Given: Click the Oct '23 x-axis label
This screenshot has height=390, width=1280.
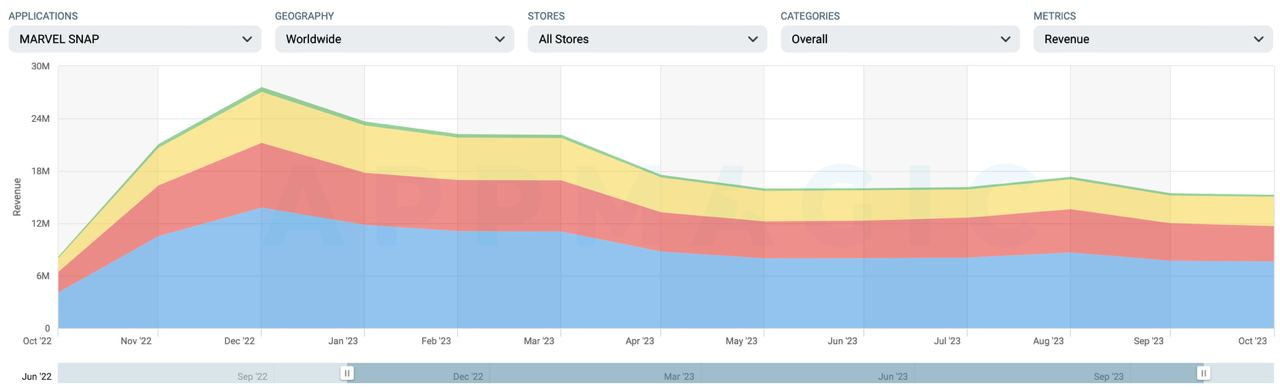Looking at the screenshot, I should pyautogui.click(x=1252, y=341).
